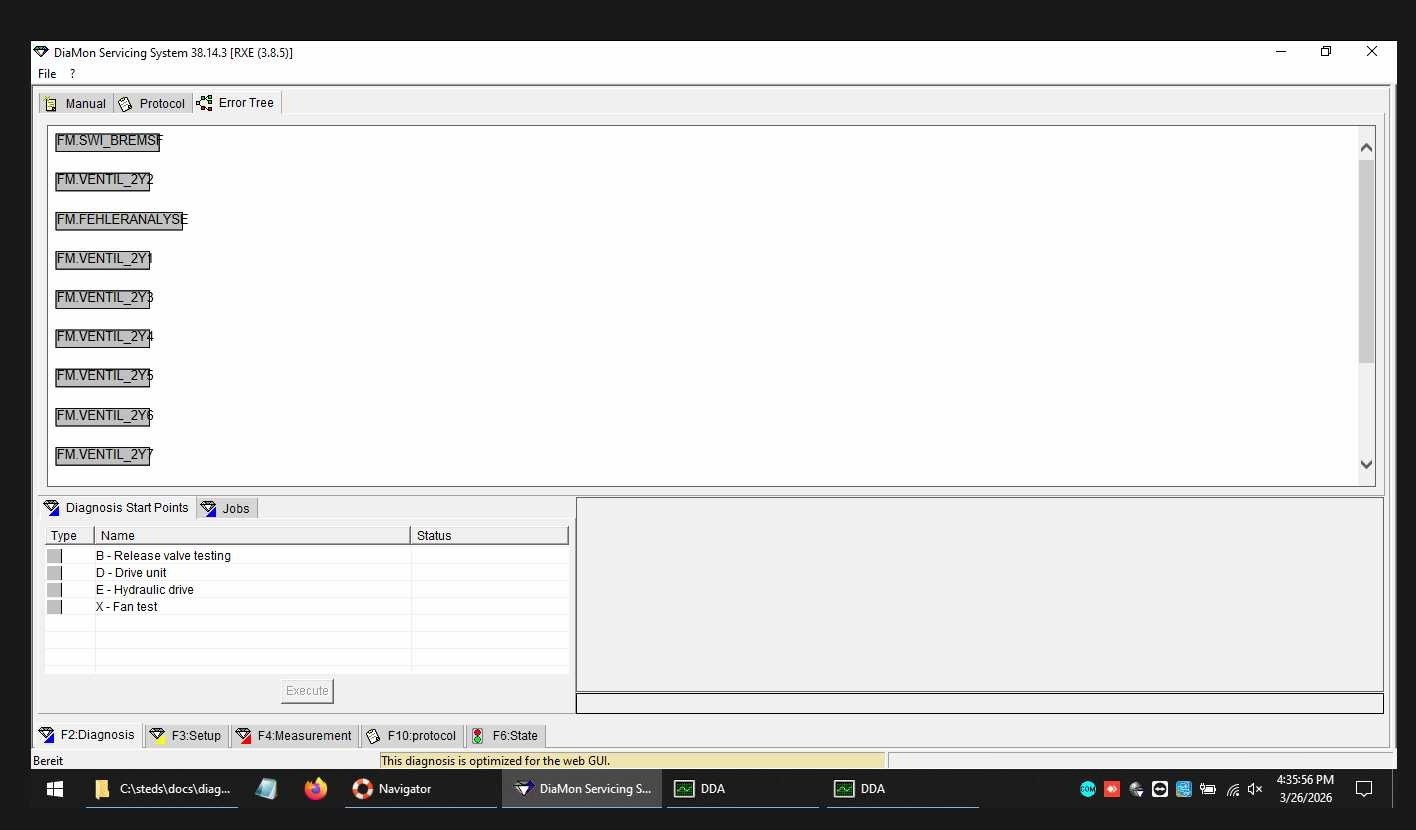Click blue circuit tray icon
1416x830 pixels.
point(1184,789)
